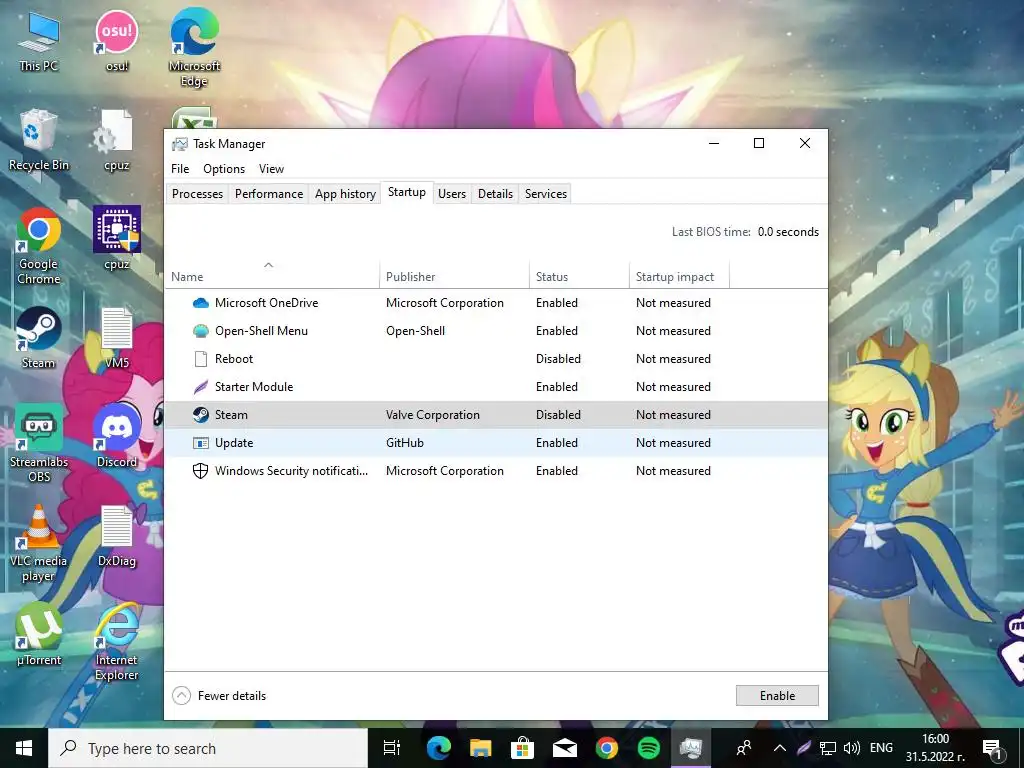
Task: Select Microsoft Edge desktop shortcut
Action: (x=194, y=48)
